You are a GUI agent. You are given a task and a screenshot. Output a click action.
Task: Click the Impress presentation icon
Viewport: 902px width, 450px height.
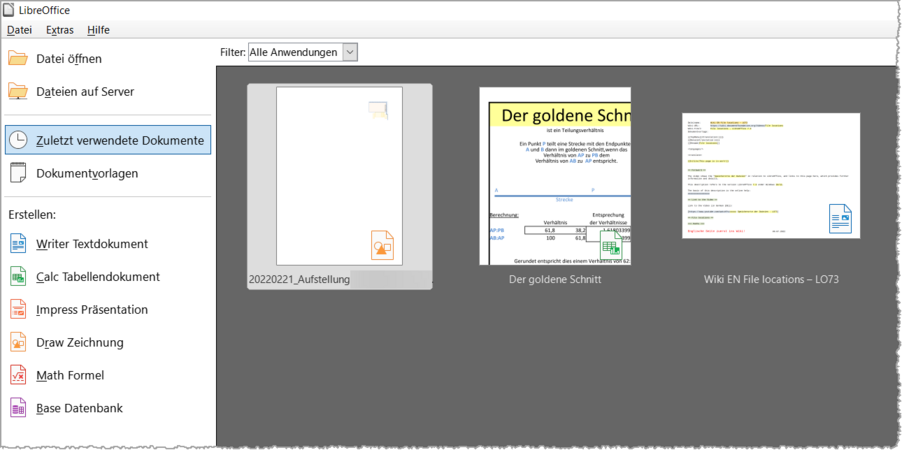(x=18, y=310)
